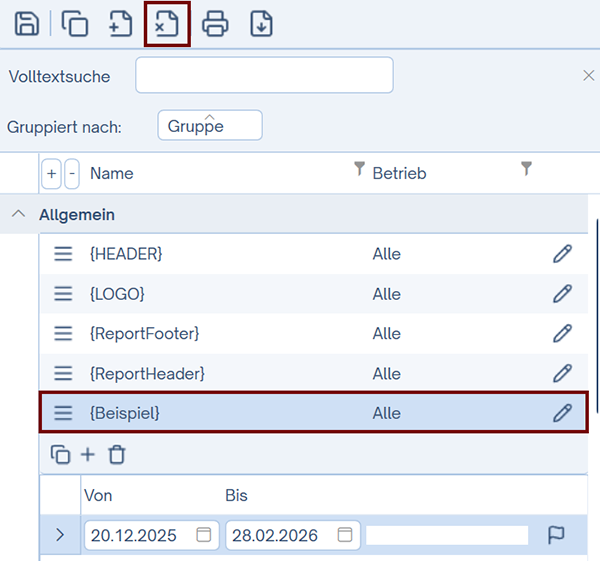The width and height of the screenshot is (600, 561).
Task: Click the export download icon in toolbar
Action: [261, 24]
